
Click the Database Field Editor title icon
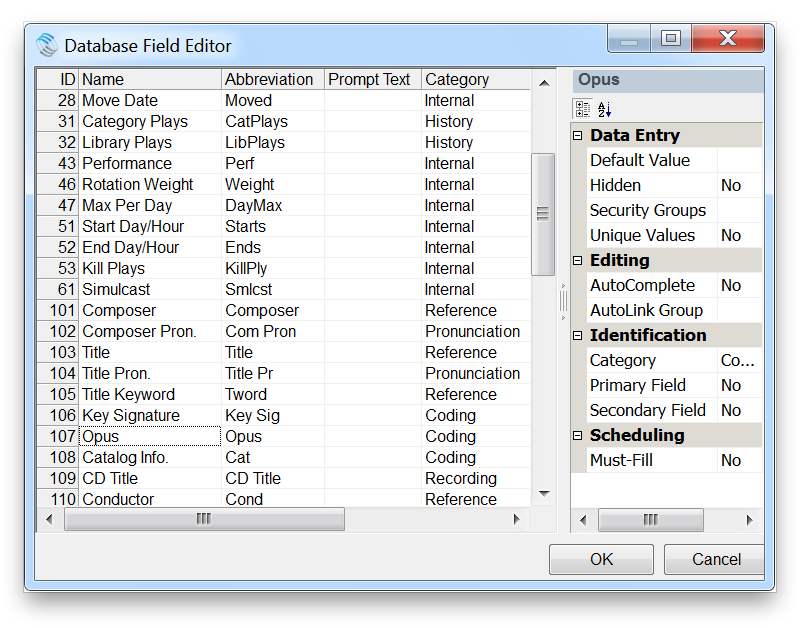tap(47, 46)
